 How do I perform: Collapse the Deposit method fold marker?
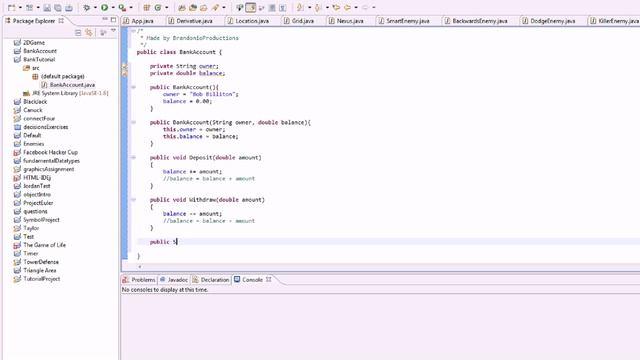tap(133, 157)
